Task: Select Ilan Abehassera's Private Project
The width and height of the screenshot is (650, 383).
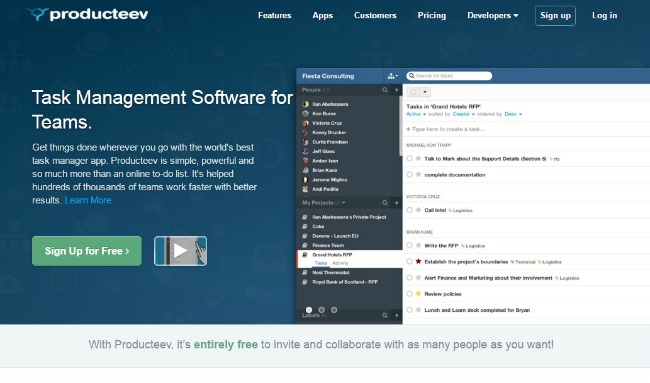Action: pyautogui.click(x=349, y=217)
